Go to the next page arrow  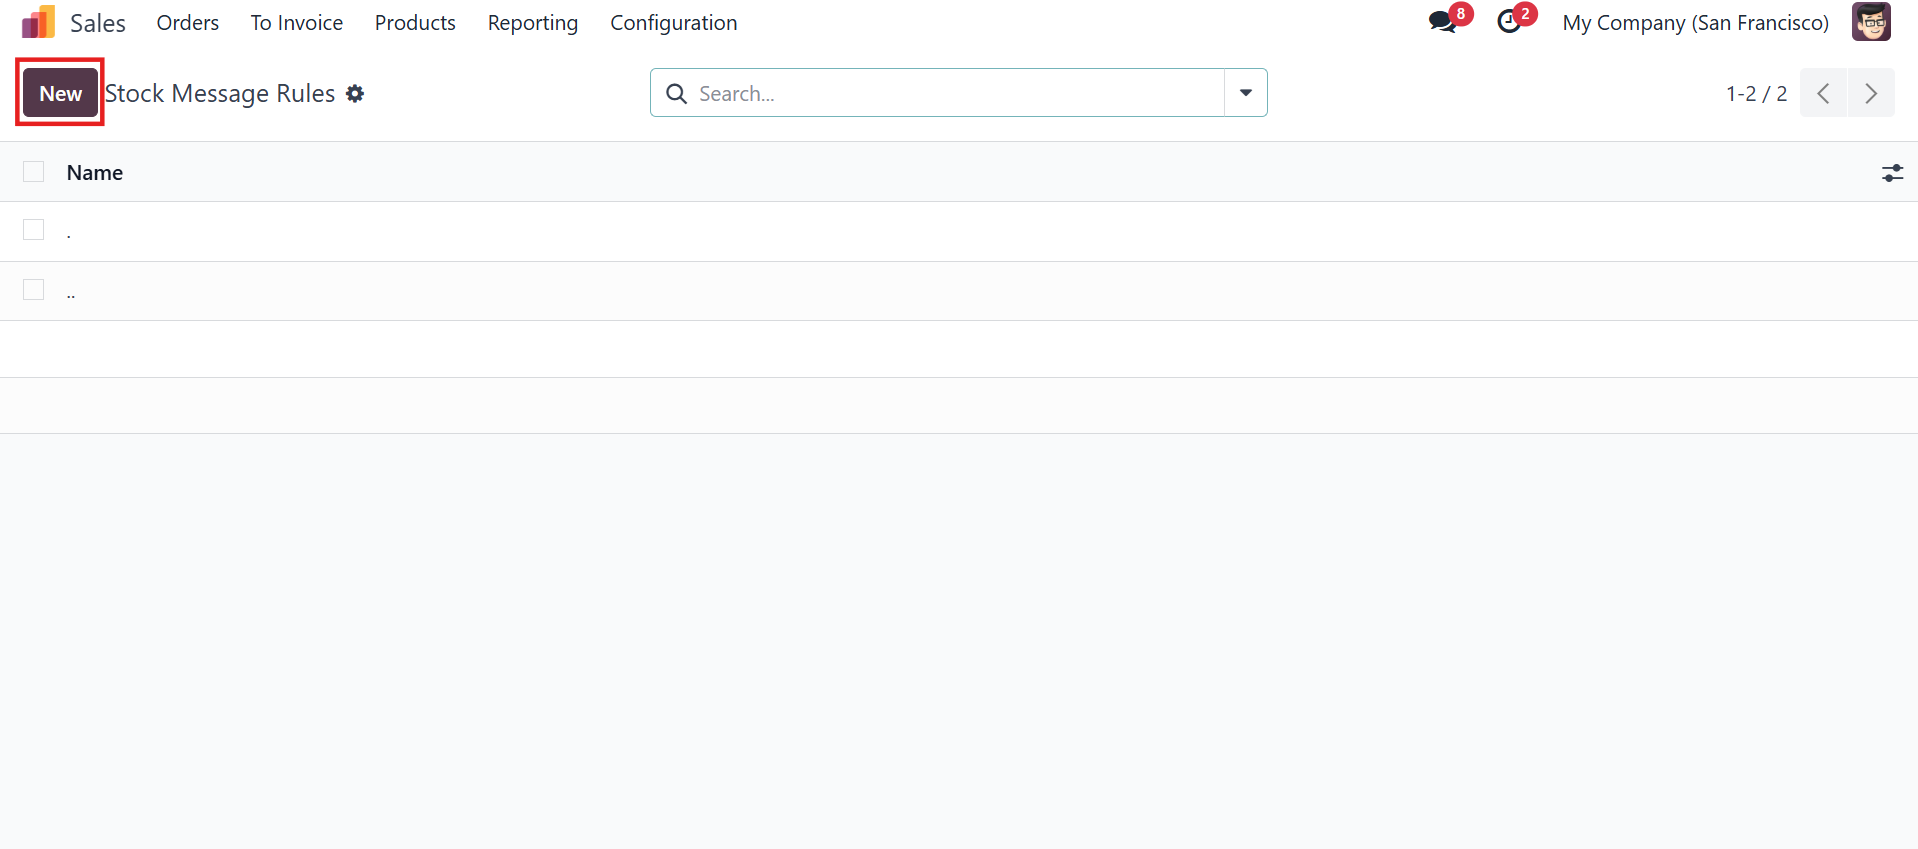point(1871,93)
